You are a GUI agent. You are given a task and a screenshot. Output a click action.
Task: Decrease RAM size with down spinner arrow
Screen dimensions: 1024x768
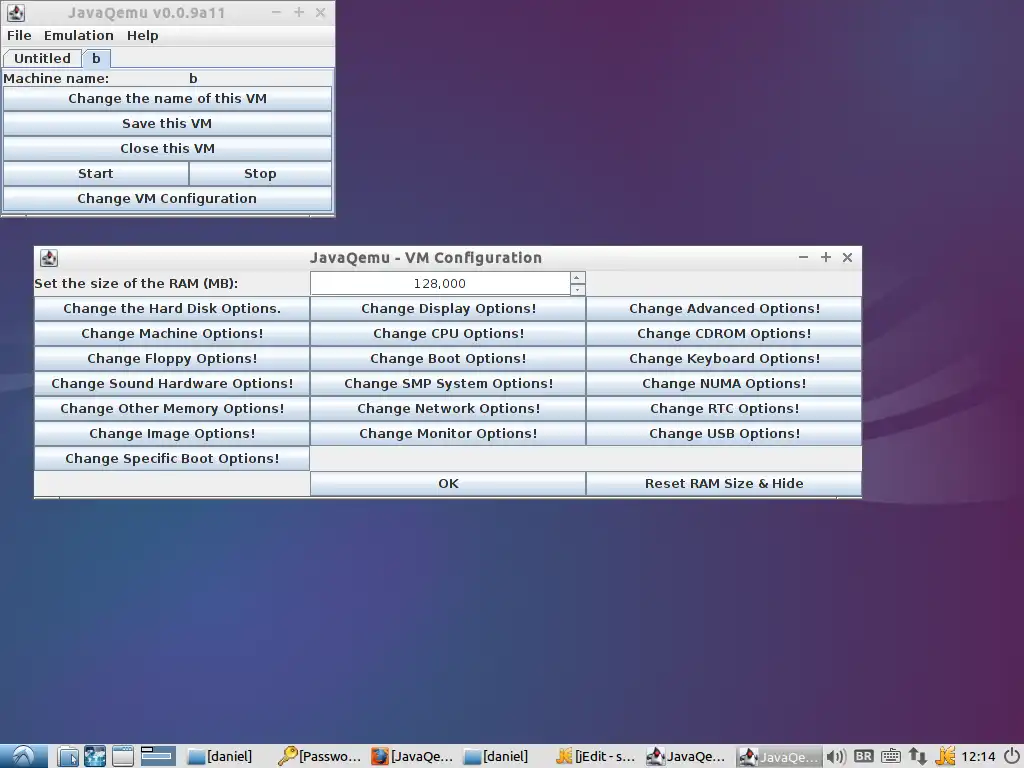coord(577,289)
